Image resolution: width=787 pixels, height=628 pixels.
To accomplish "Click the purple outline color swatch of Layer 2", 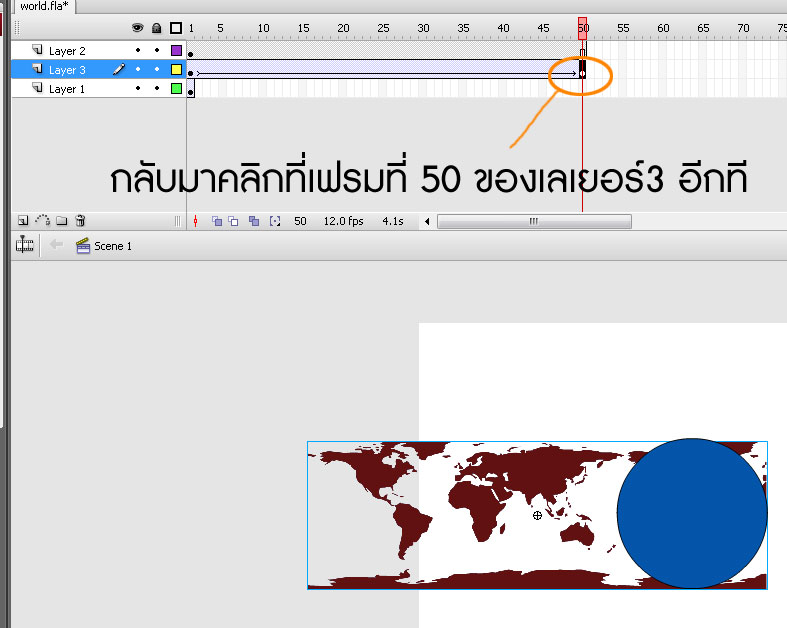I will coord(176,50).
